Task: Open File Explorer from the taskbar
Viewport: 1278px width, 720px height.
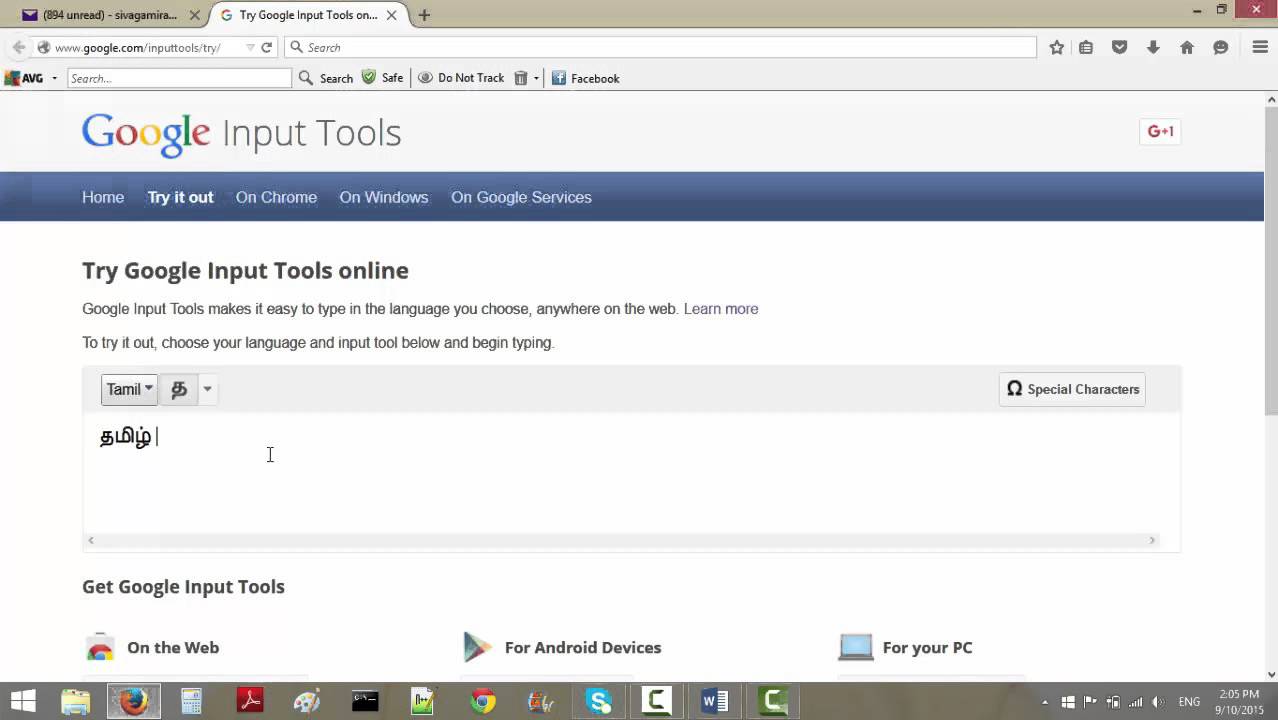Action: pos(76,701)
